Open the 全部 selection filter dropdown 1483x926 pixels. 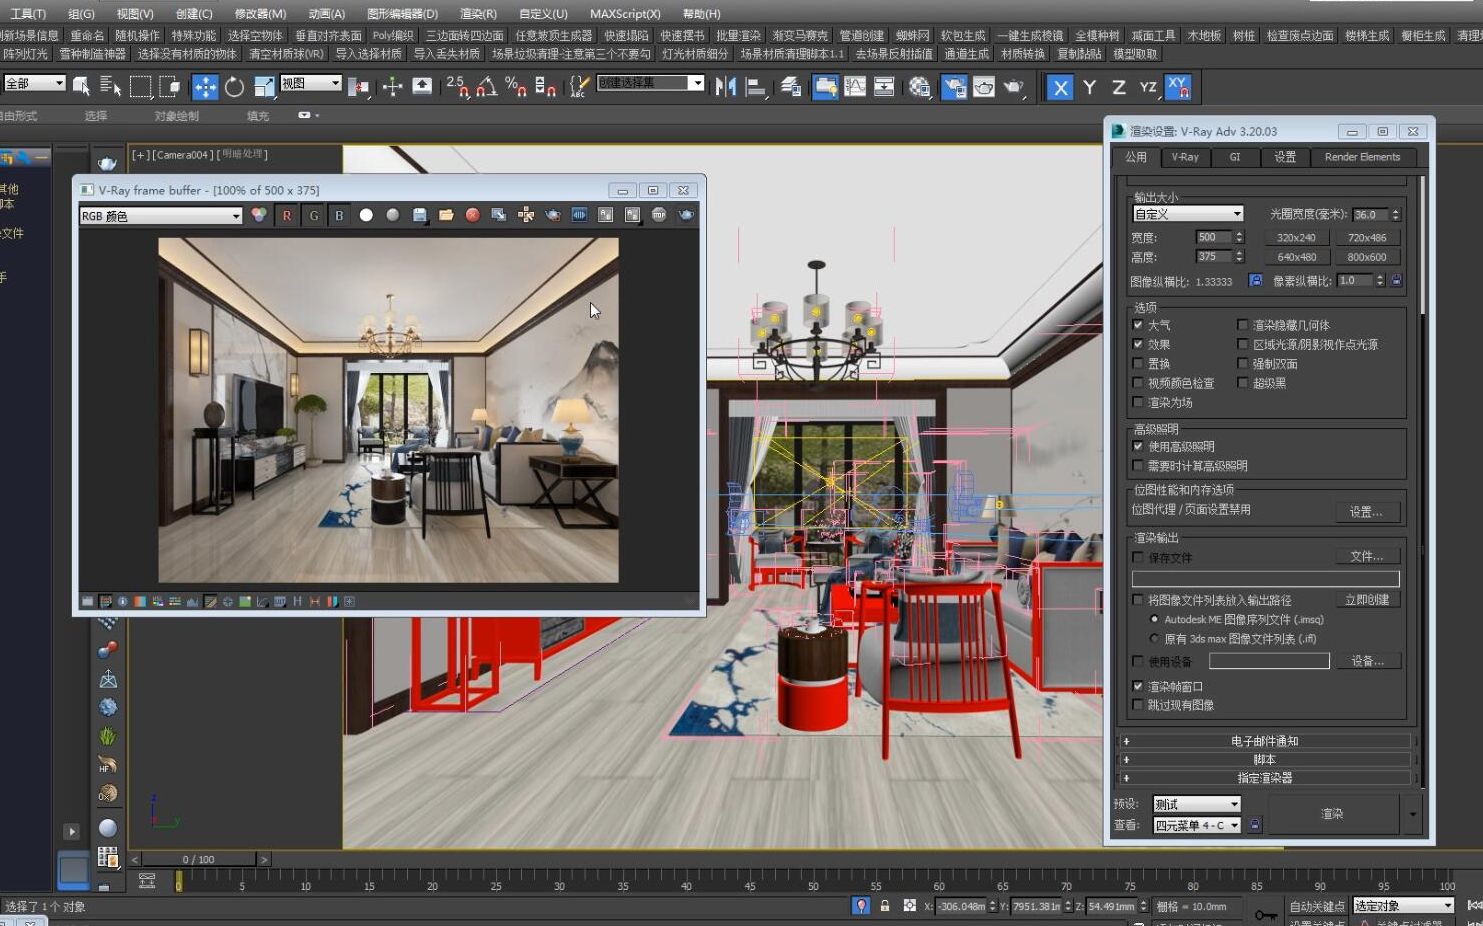(34, 83)
